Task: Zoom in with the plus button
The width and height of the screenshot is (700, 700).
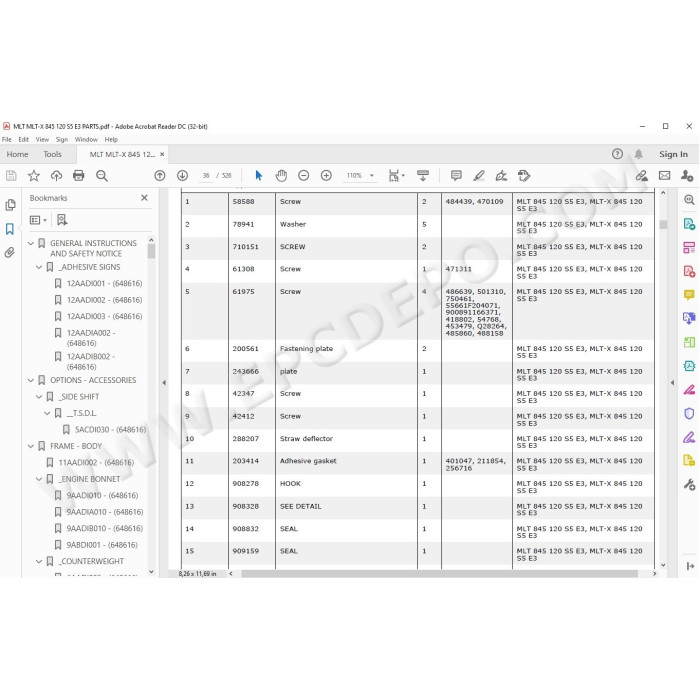Action: point(326,176)
